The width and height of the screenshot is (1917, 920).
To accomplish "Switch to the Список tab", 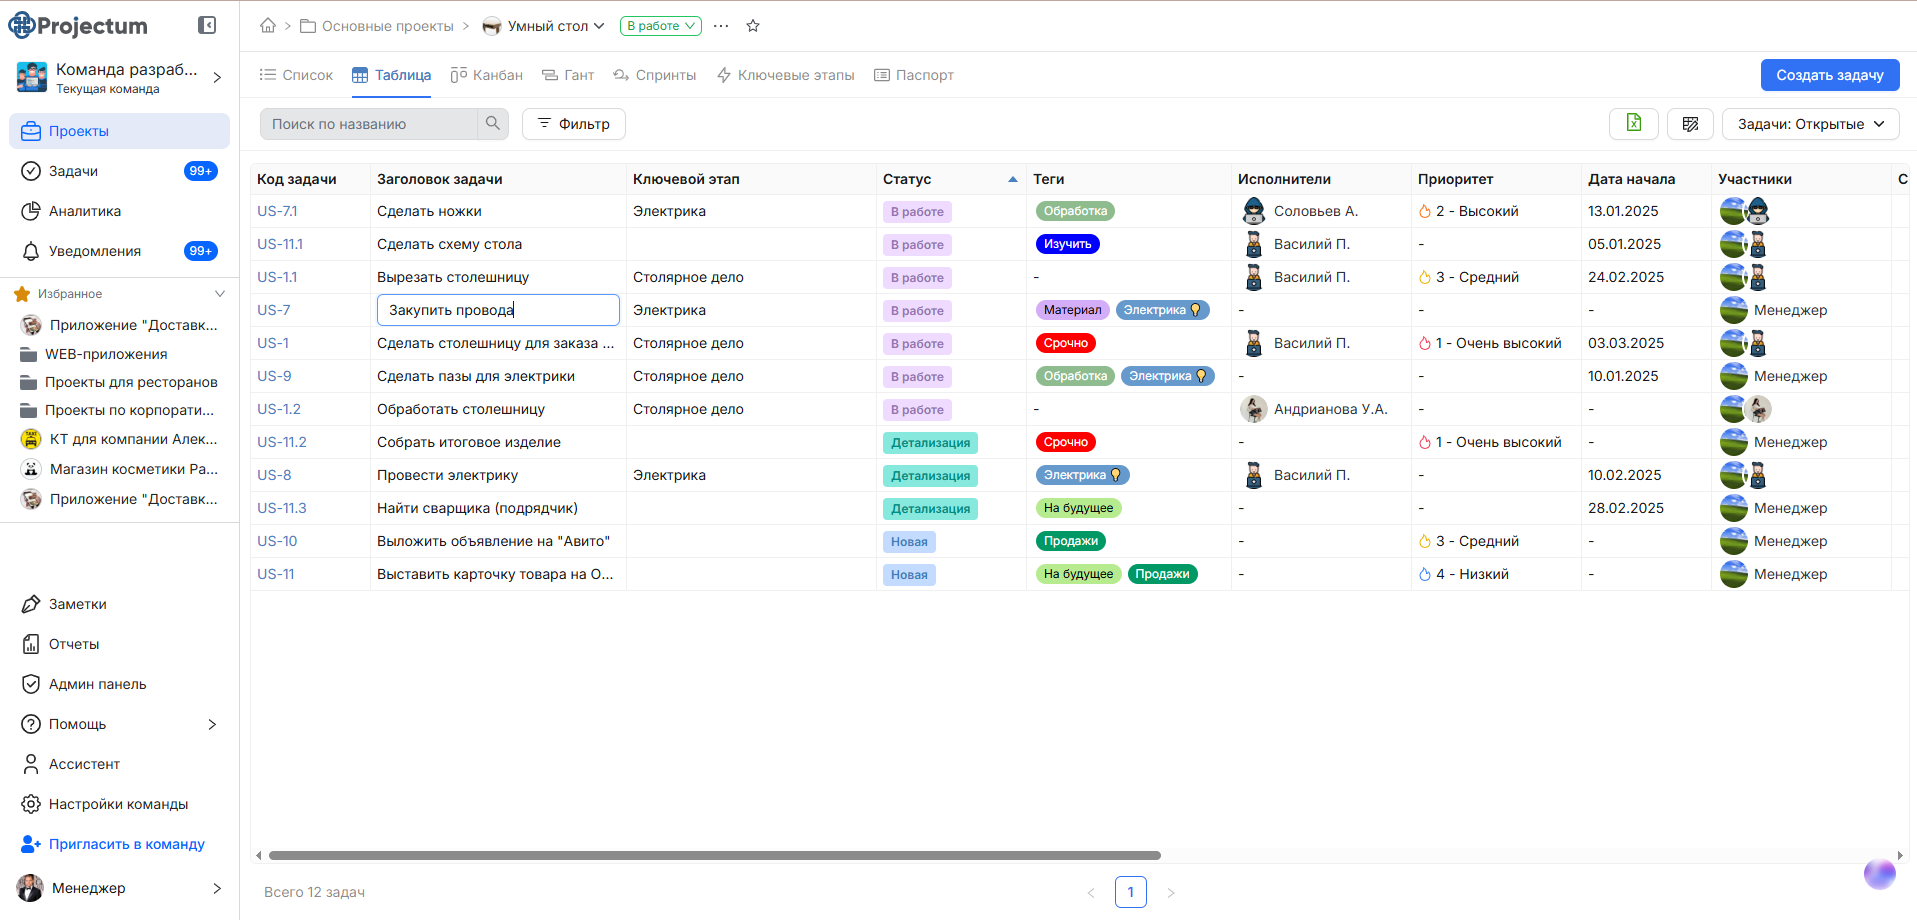I will pyautogui.click(x=296, y=74).
